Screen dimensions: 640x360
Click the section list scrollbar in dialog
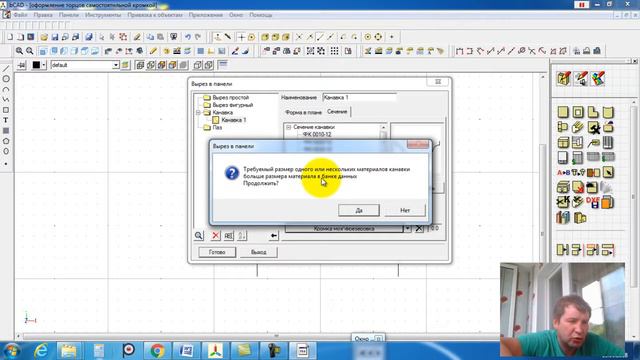(383, 135)
